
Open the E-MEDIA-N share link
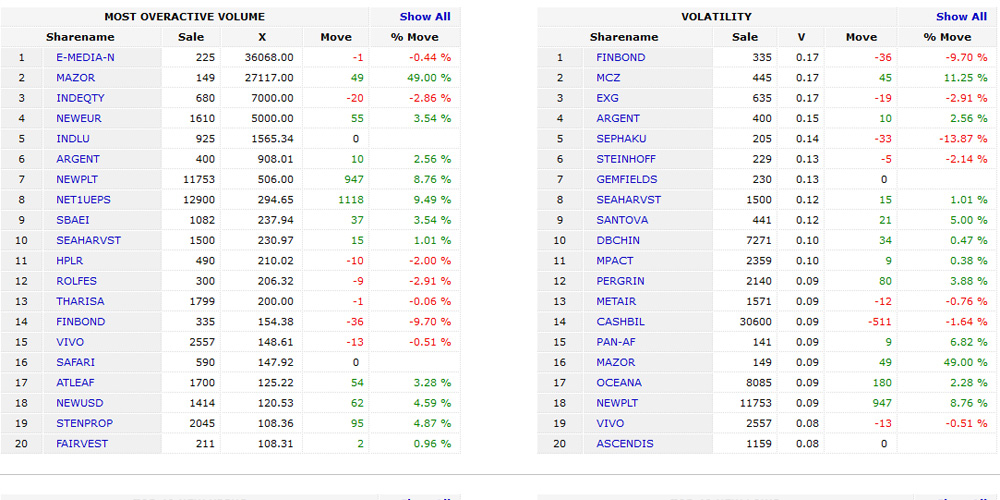85,58
